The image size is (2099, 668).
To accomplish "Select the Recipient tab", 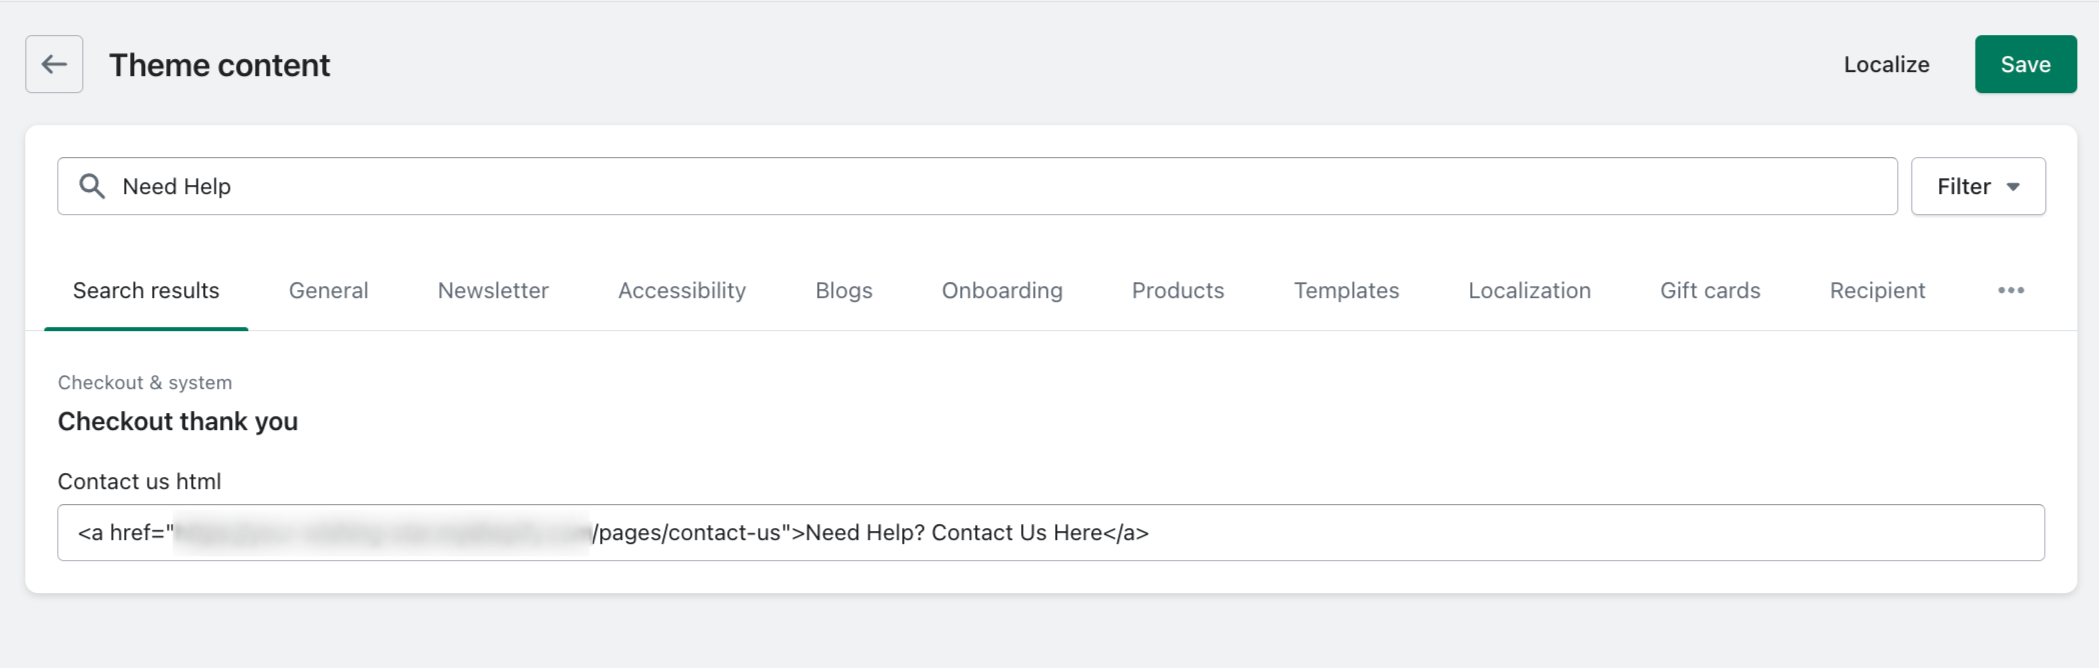I will 1877,291.
